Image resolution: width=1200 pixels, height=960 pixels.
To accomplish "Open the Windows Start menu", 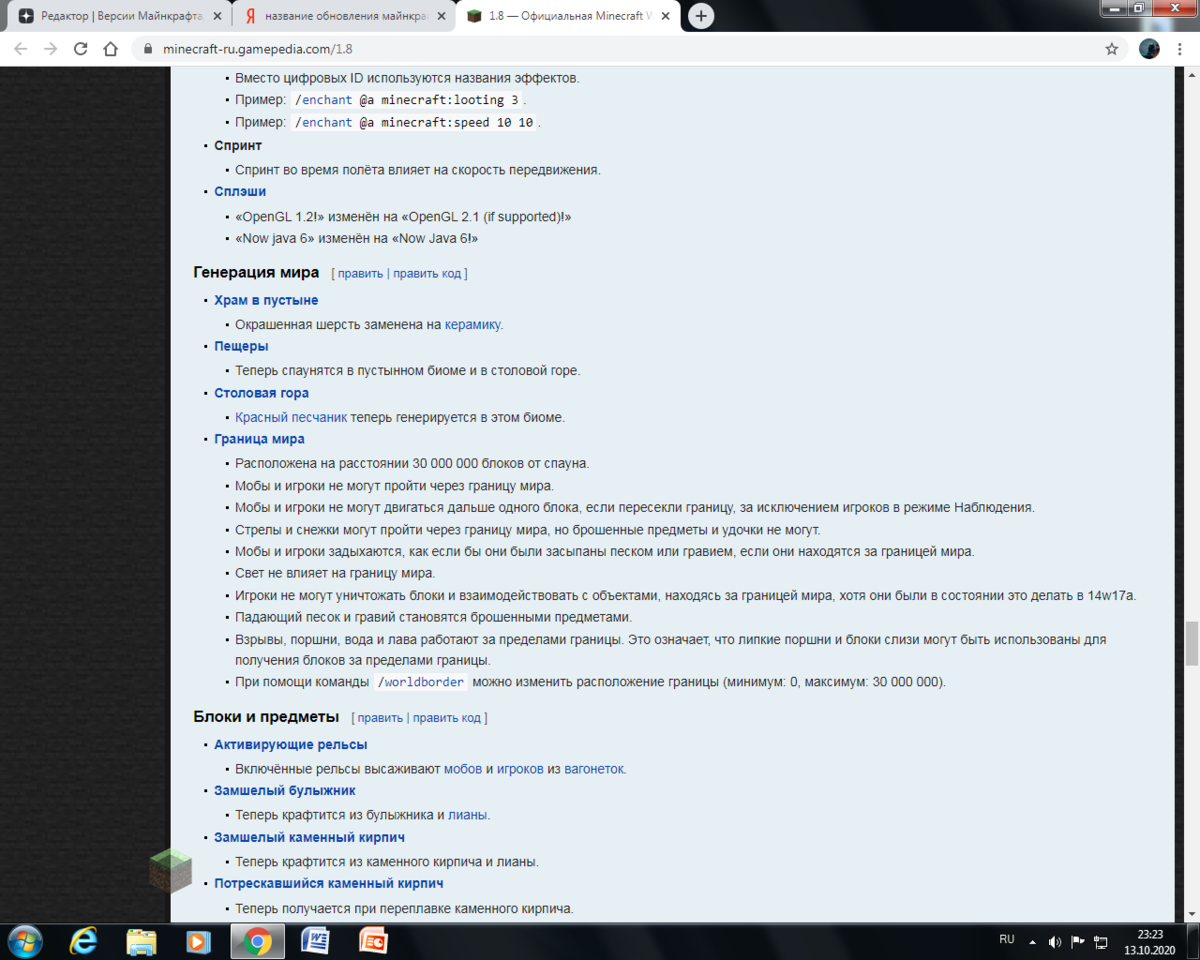I will coord(25,941).
